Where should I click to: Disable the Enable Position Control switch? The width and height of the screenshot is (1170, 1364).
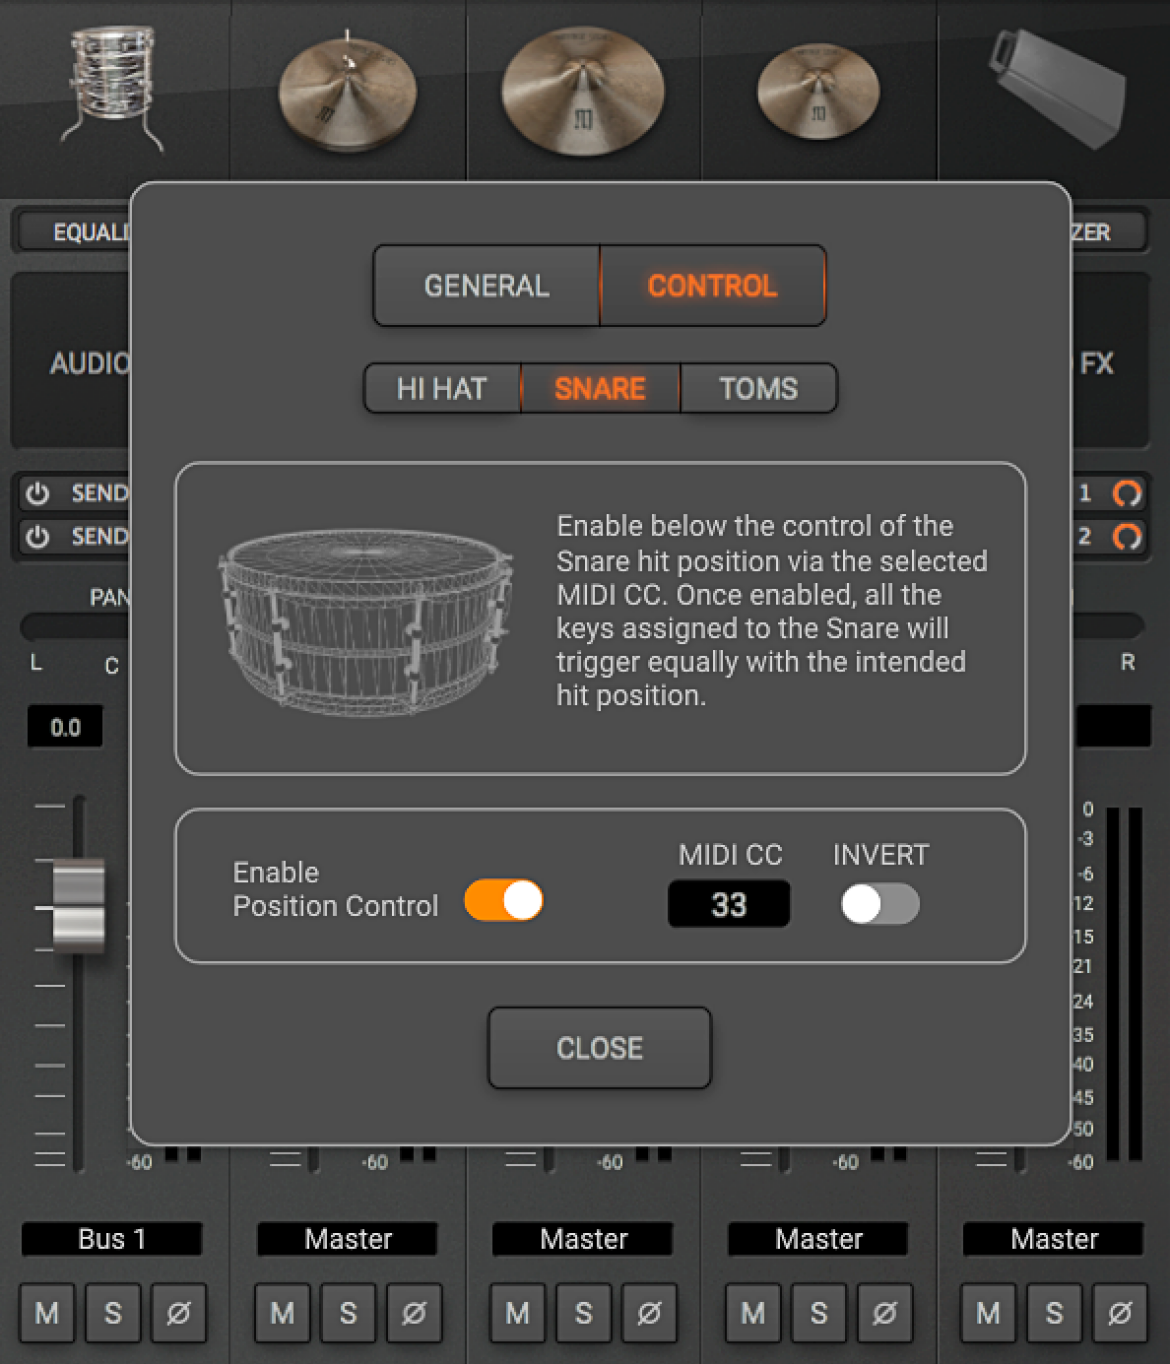tap(504, 900)
